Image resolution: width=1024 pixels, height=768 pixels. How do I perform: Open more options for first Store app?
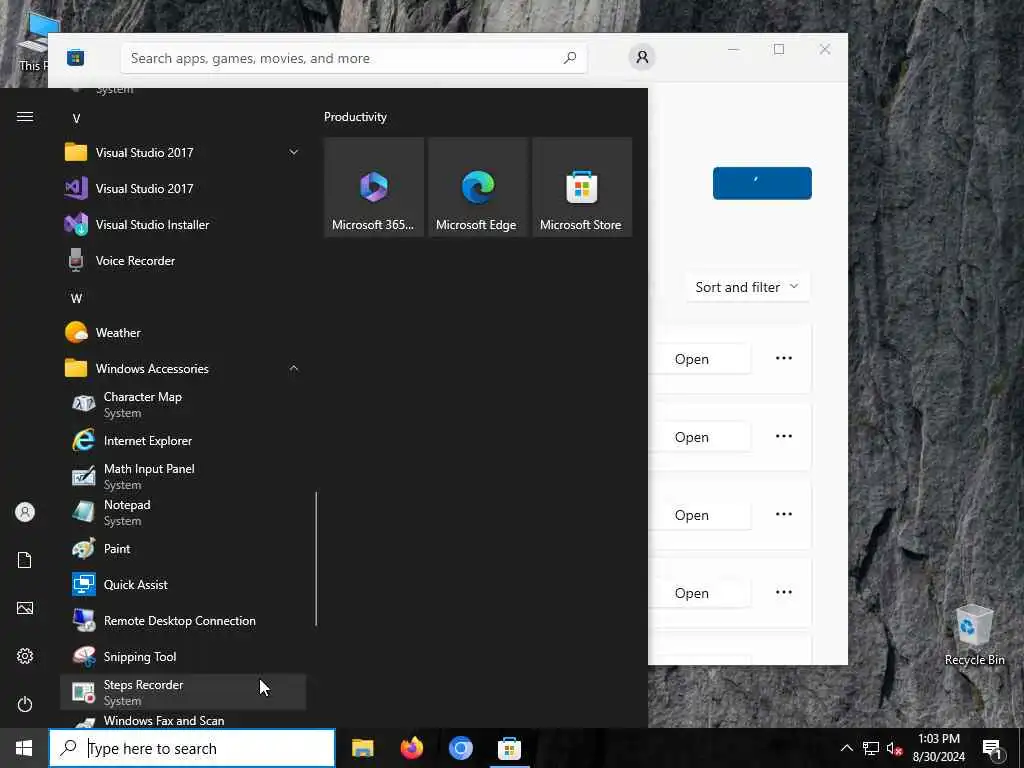784,358
